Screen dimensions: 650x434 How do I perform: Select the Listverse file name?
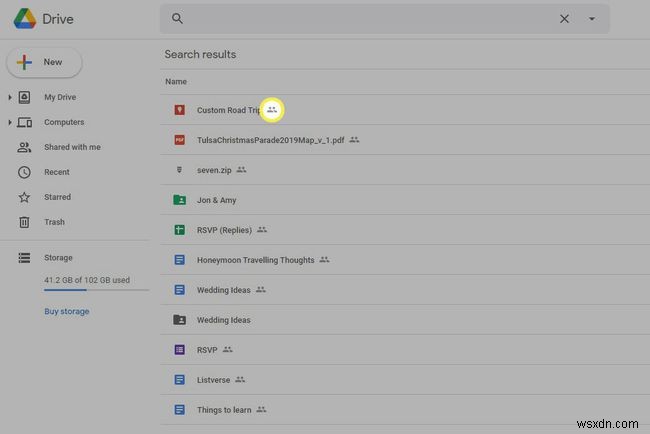click(x=213, y=380)
